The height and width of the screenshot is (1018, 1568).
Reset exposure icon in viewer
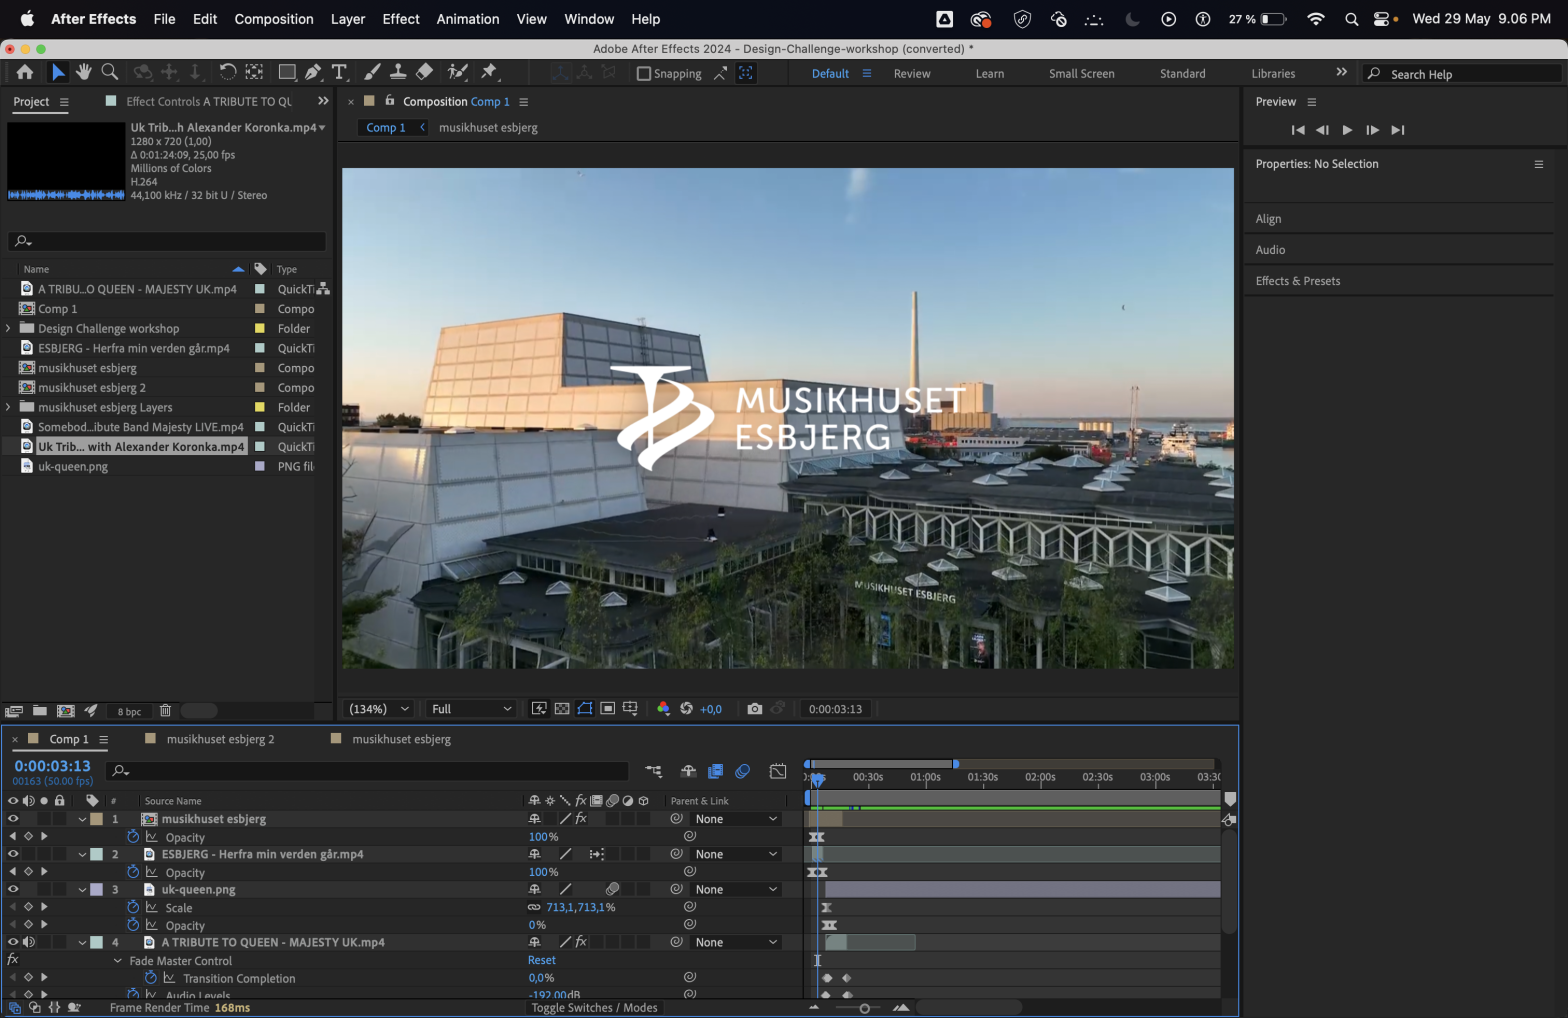tap(686, 709)
